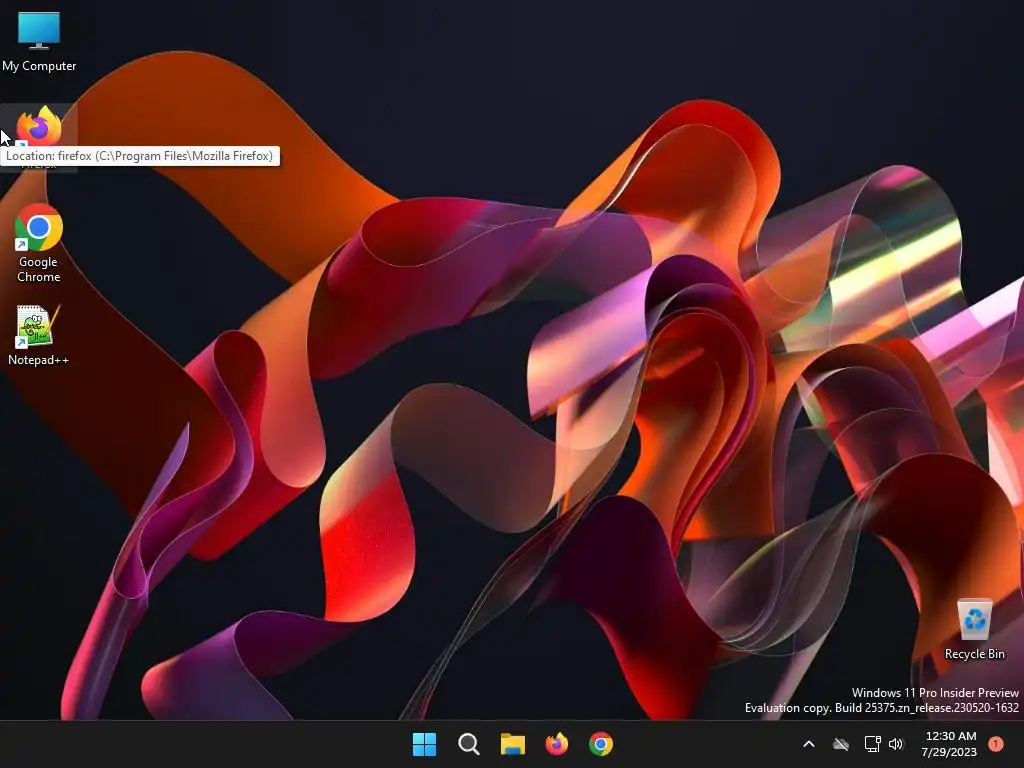The image size is (1024, 768).
Task: Show hidden system tray icons
Action: (808, 744)
